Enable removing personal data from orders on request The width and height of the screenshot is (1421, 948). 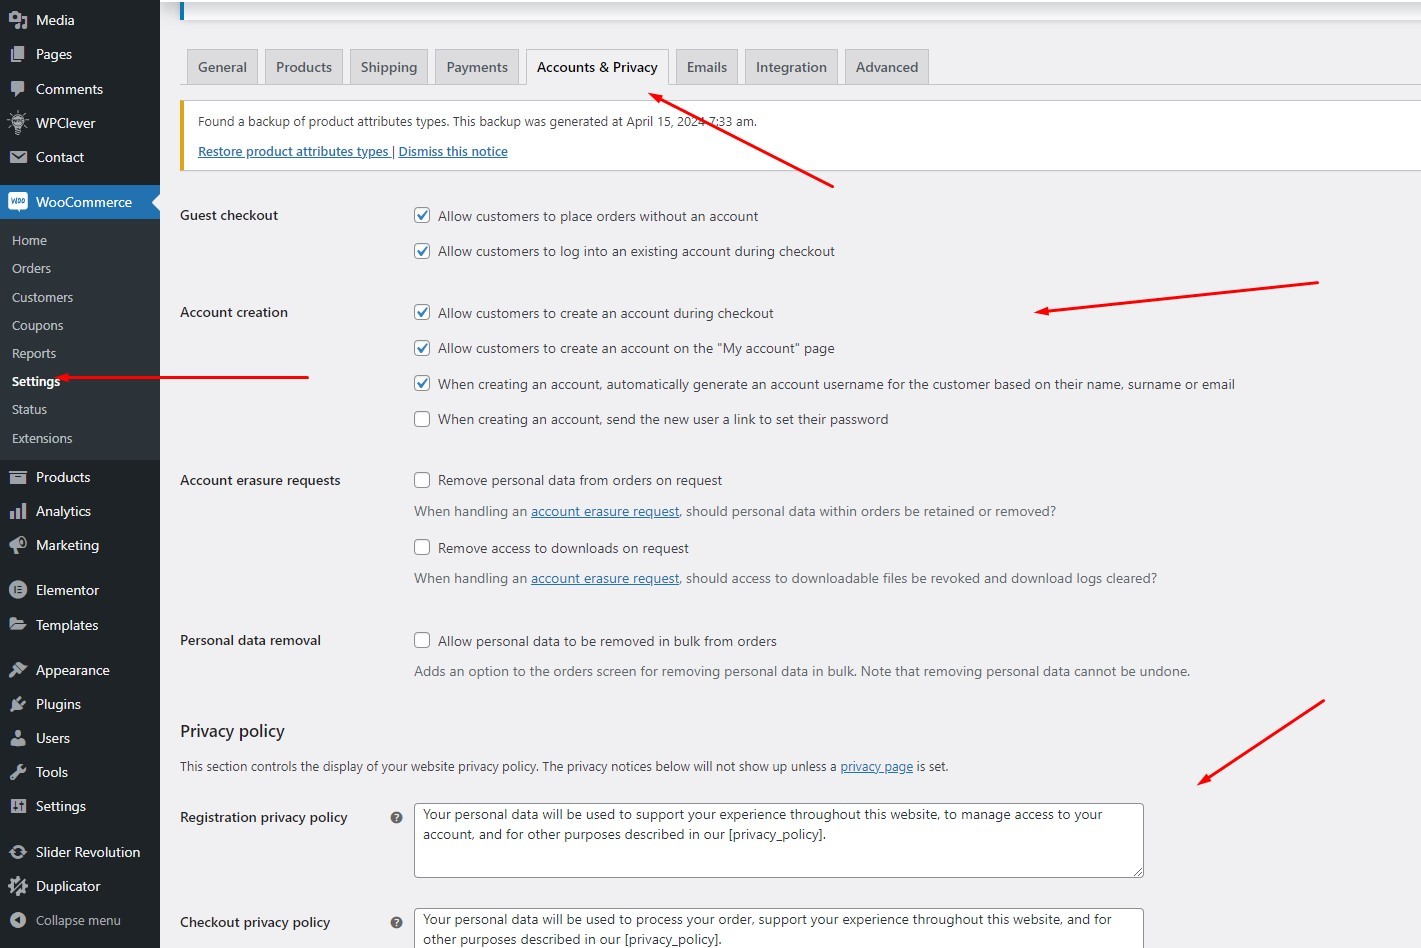[422, 480]
